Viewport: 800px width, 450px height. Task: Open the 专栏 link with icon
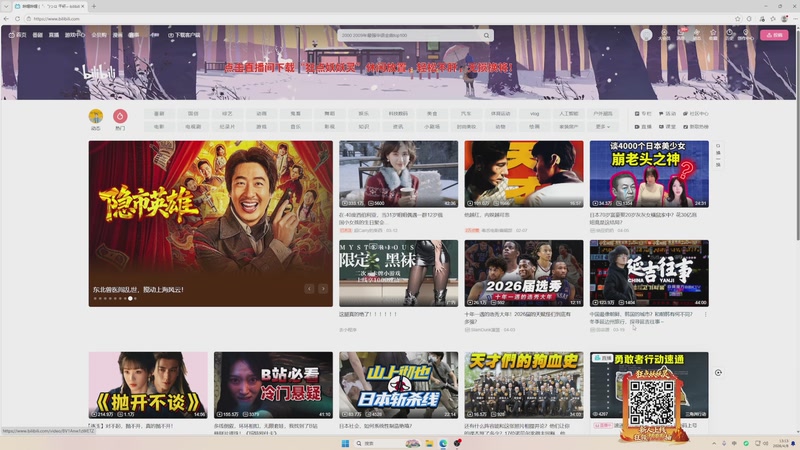pos(643,113)
